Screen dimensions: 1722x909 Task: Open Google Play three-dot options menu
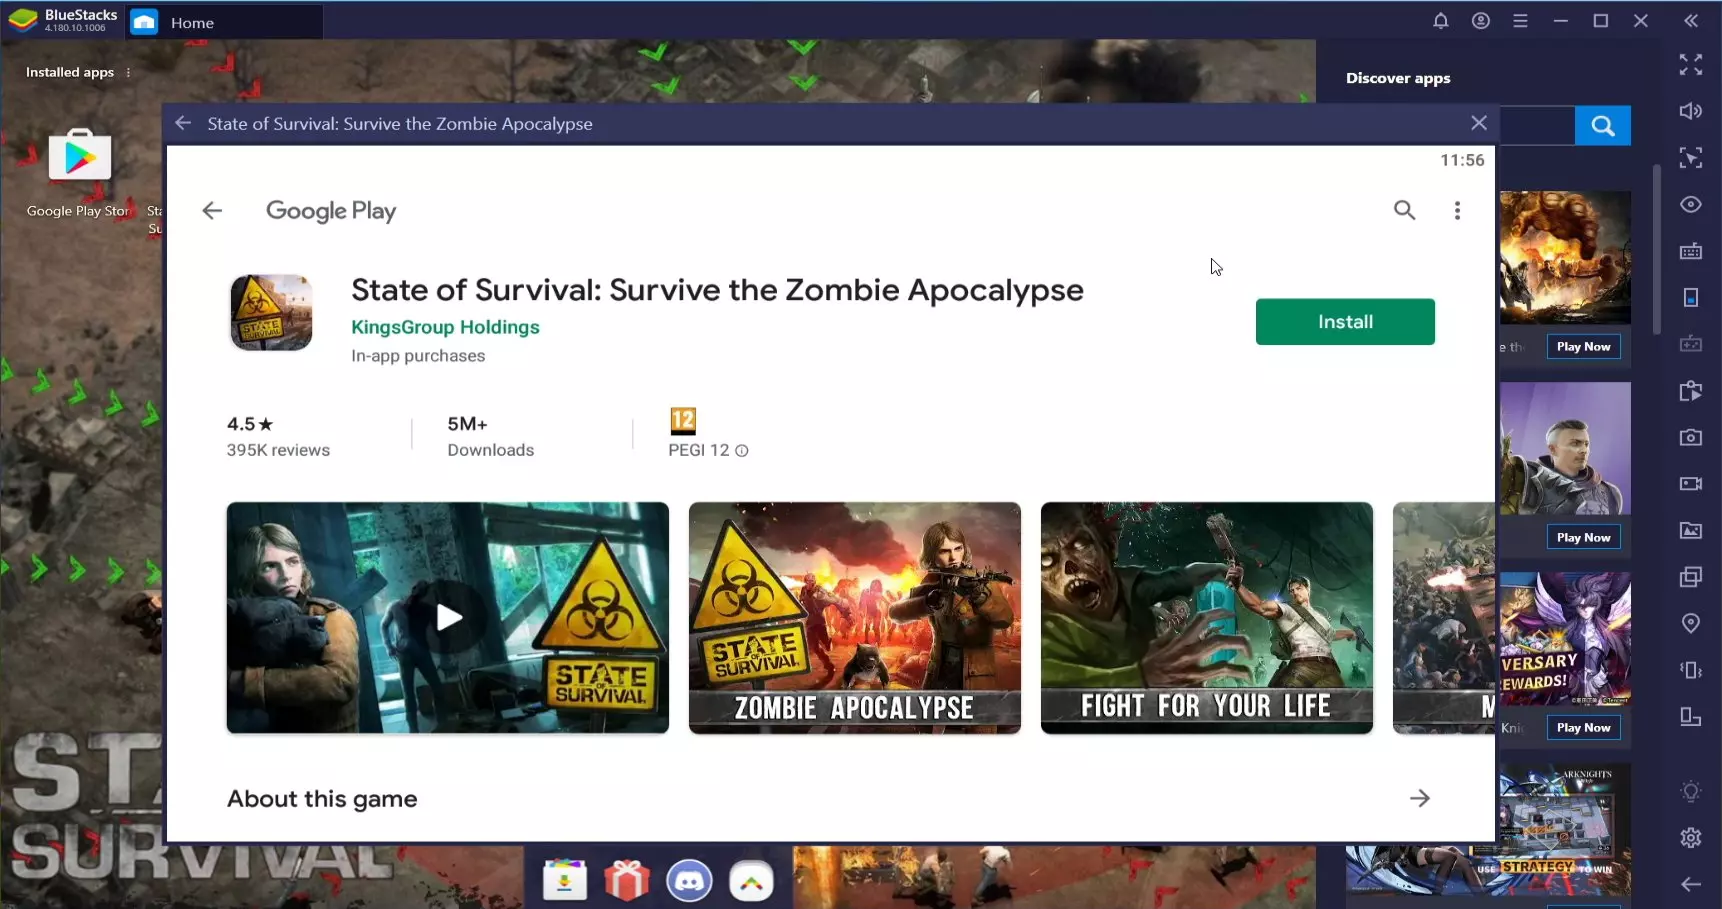tap(1457, 210)
